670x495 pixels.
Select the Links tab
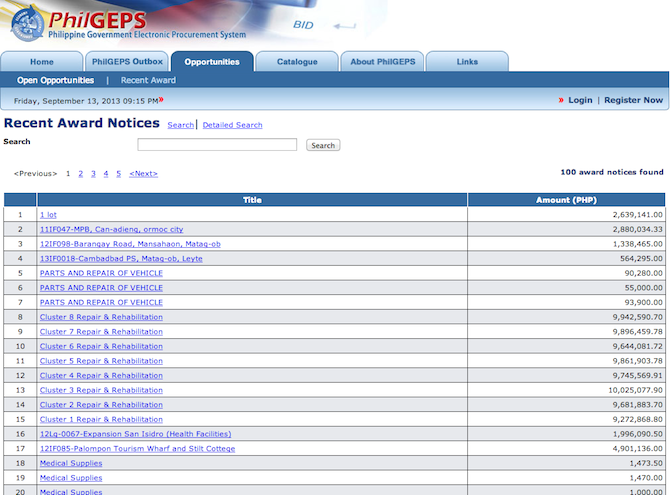467,62
